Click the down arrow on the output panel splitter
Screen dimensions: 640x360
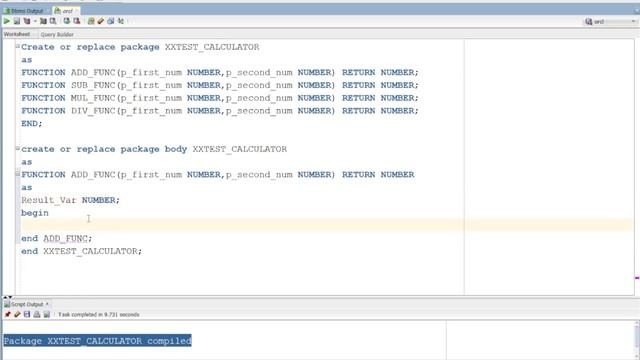[10, 297]
